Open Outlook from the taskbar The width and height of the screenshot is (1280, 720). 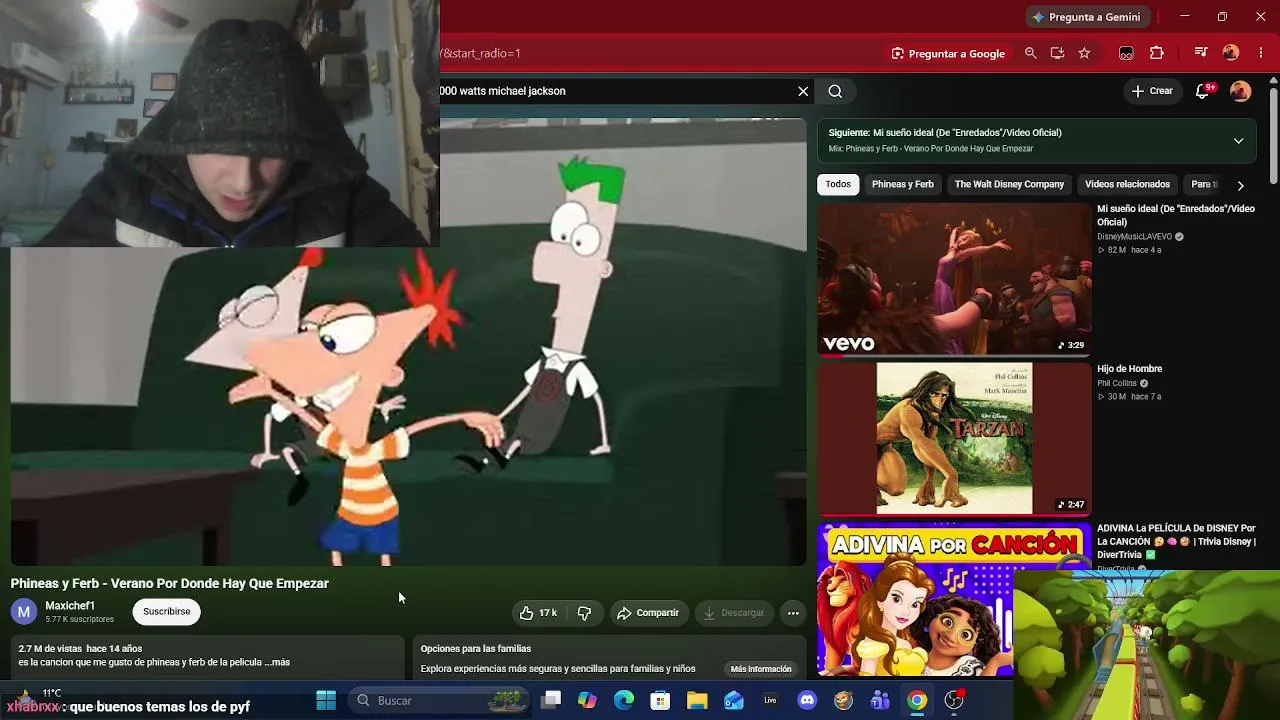pos(734,700)
